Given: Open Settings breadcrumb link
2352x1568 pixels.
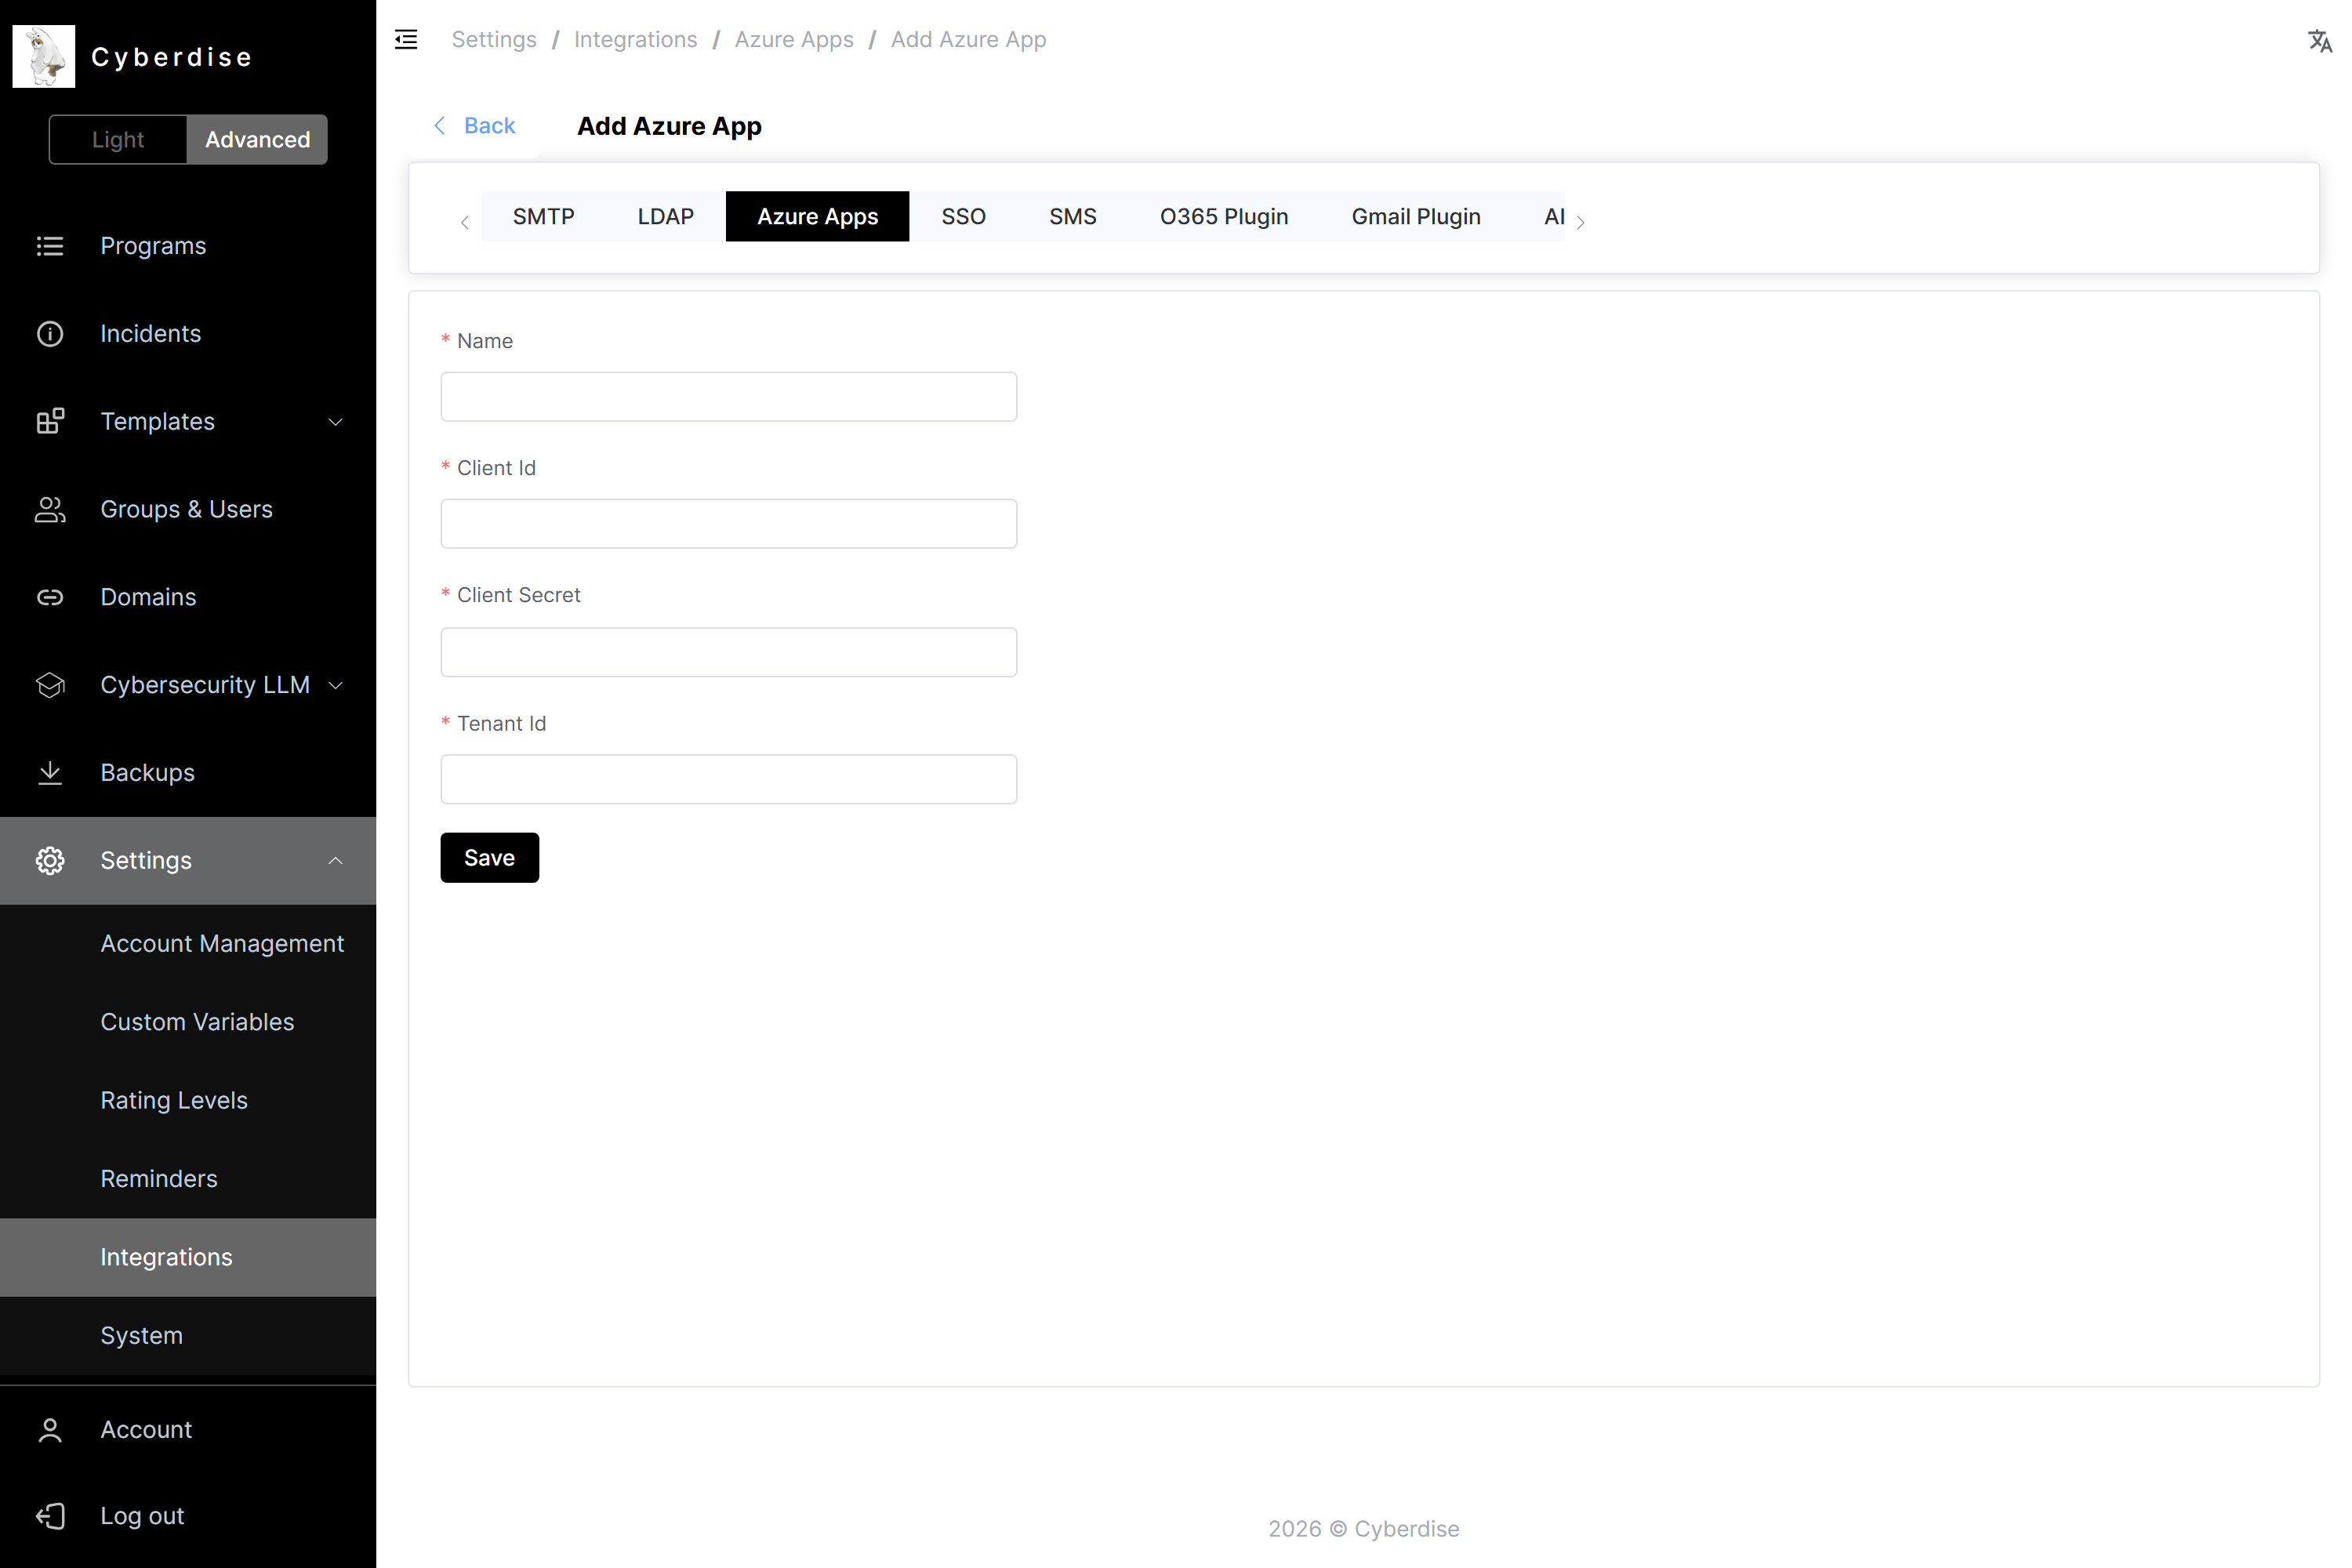Looking at the screenshot, I should click(x=494, y=39).
